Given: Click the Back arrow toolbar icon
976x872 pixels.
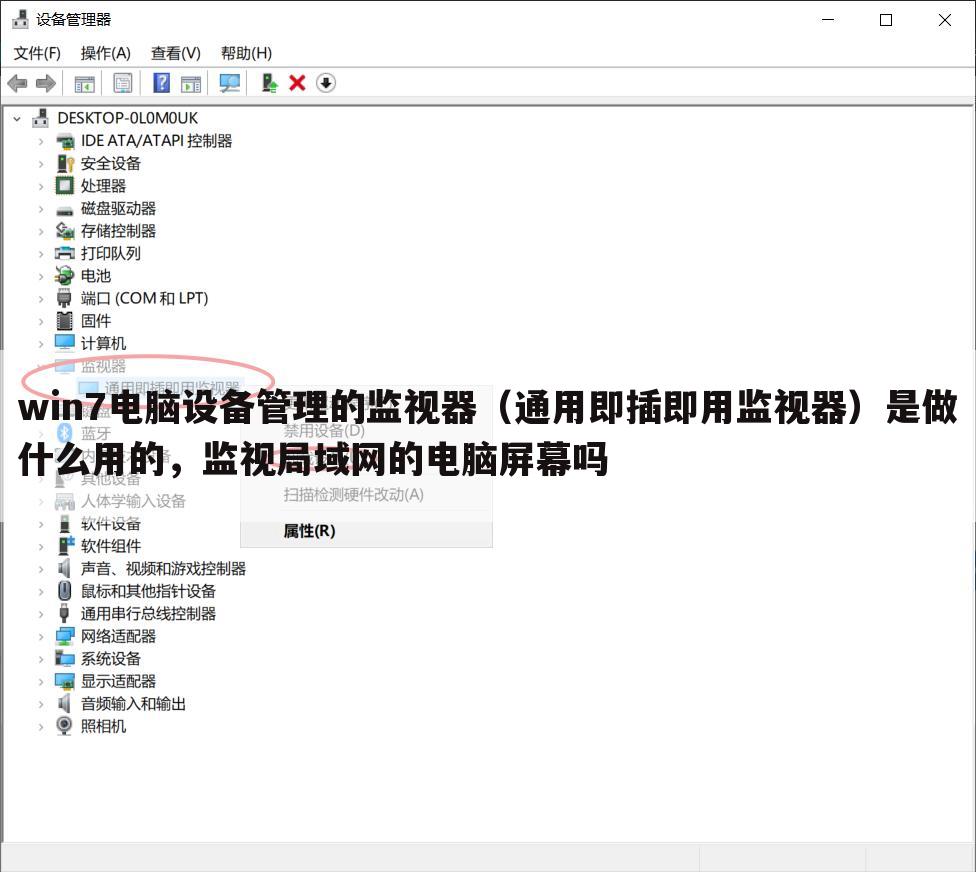Looking at the screenshot, I should [17, 83].
